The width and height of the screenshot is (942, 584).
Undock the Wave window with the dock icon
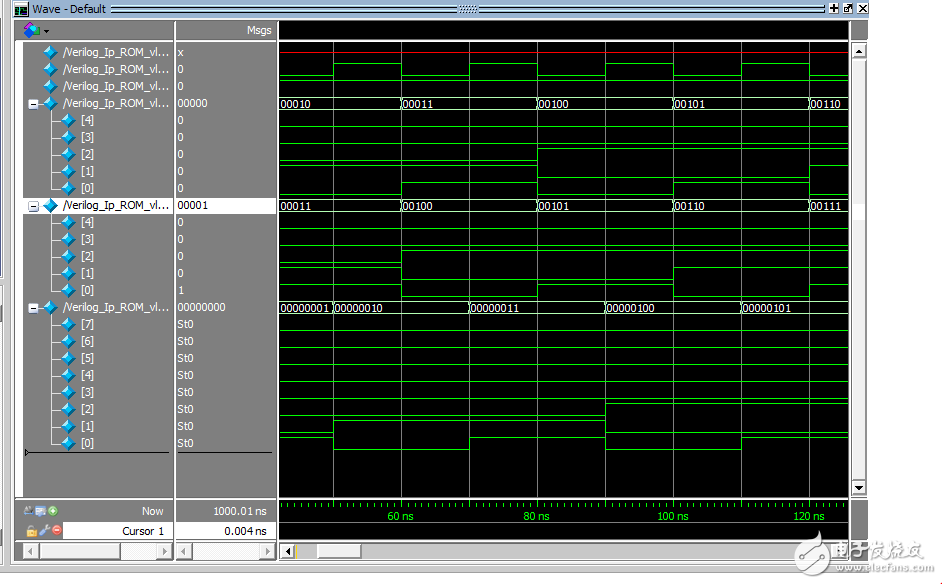point(848,8)
